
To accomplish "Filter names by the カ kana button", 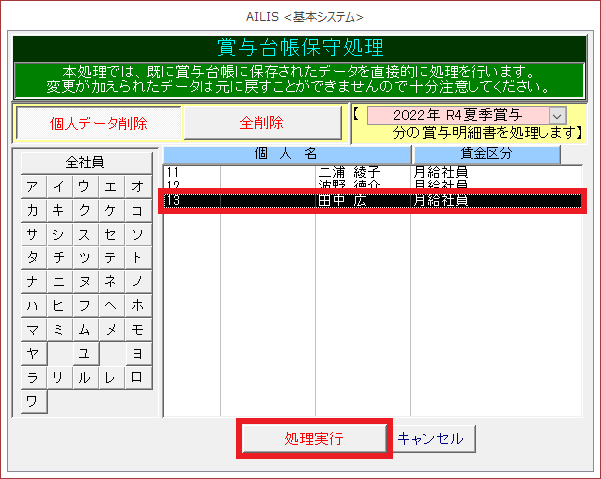I will pos(33,210).
